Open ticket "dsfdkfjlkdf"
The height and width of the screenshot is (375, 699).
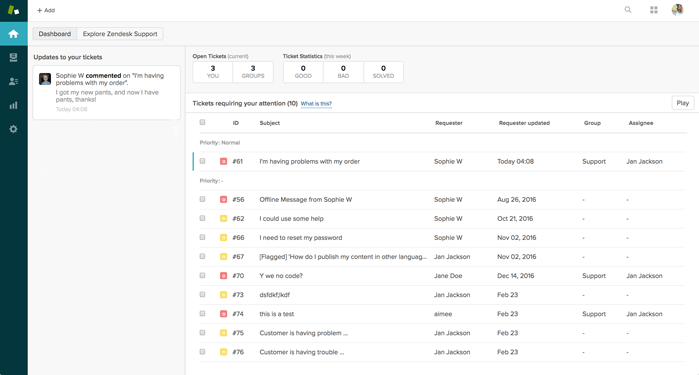[x=275, y=295]
